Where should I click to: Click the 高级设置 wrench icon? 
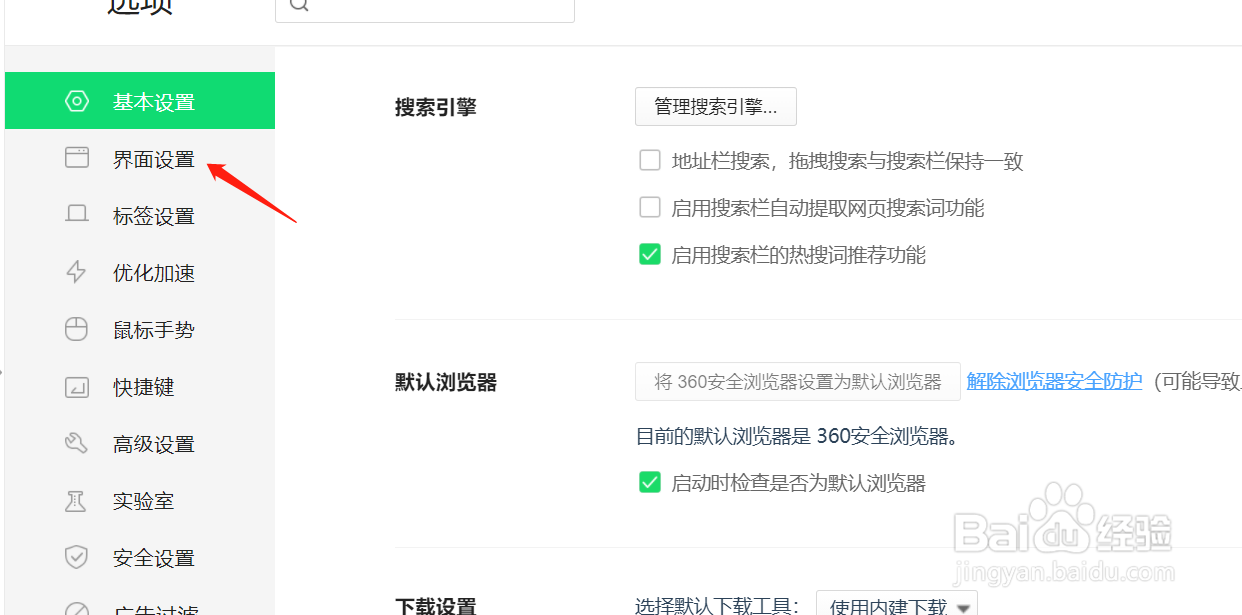tap(77, 443)
